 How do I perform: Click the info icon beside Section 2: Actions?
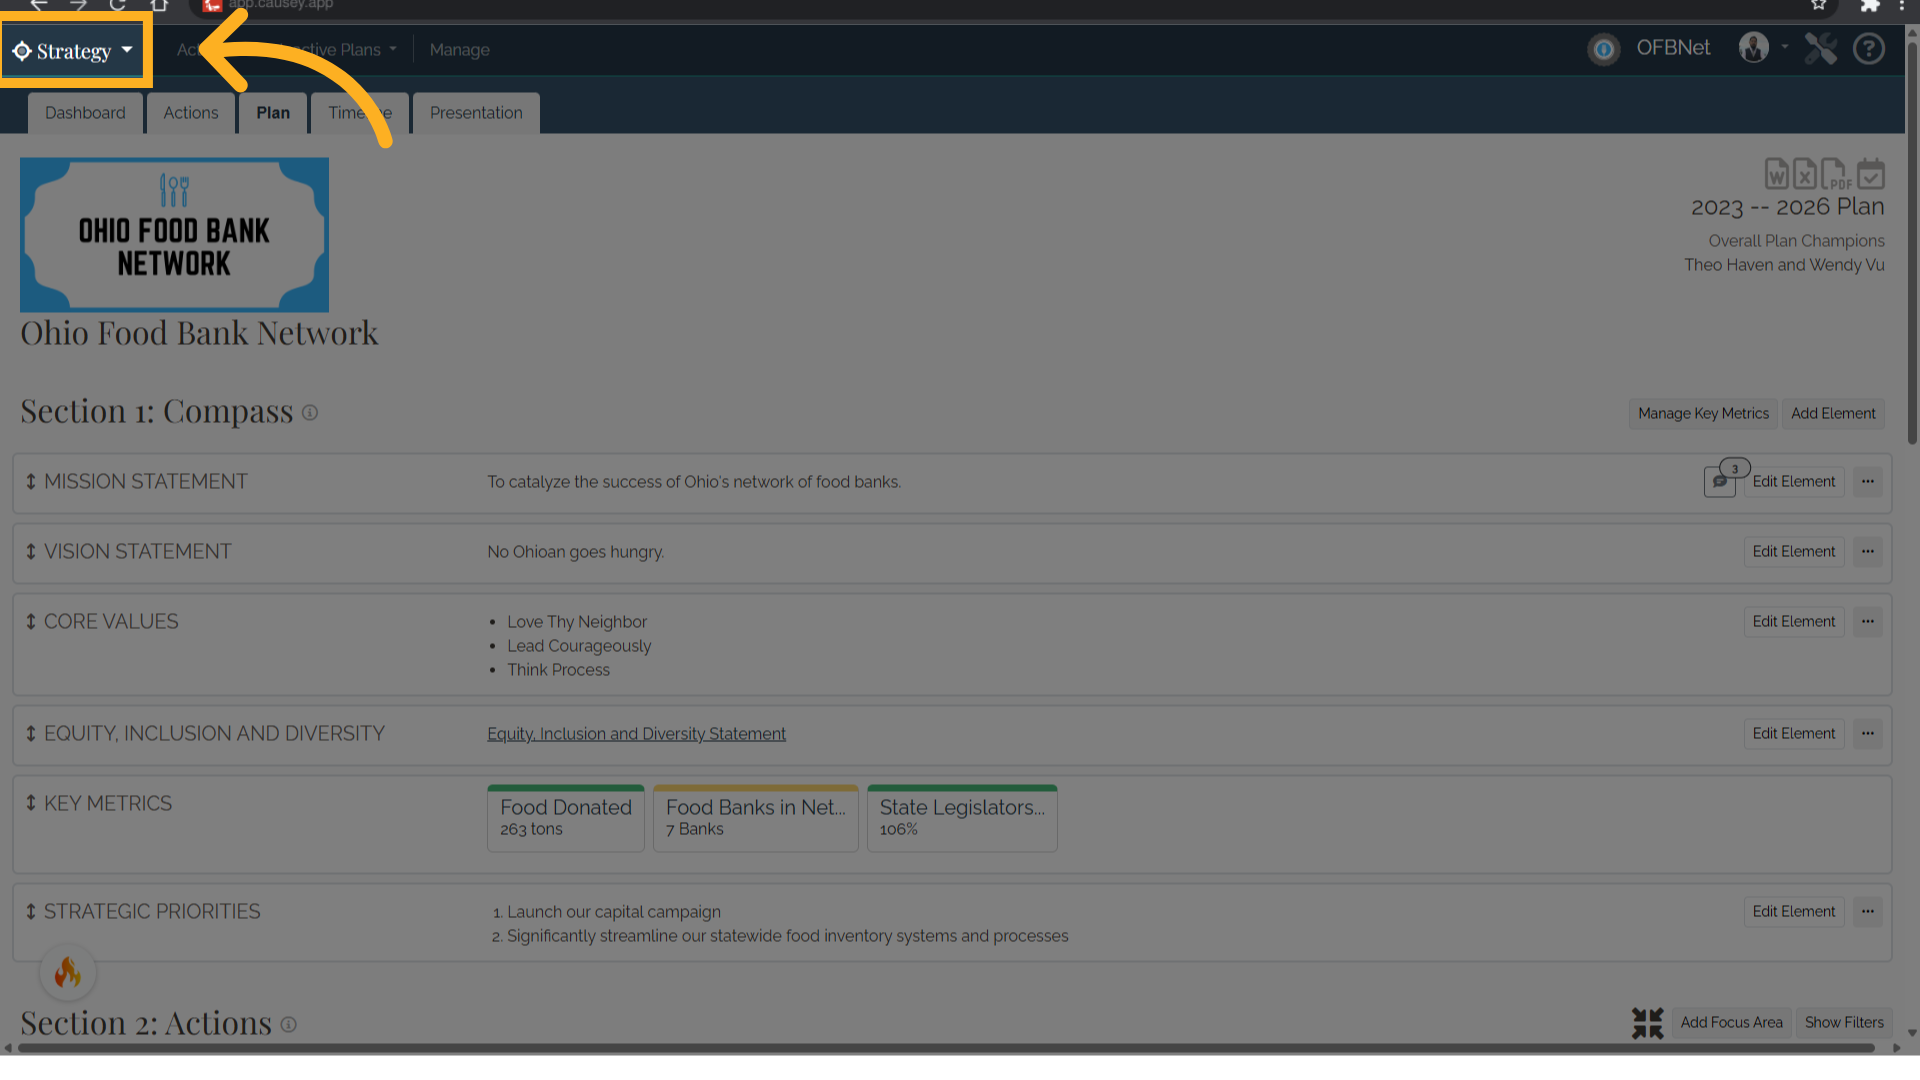click(288, 1025)
